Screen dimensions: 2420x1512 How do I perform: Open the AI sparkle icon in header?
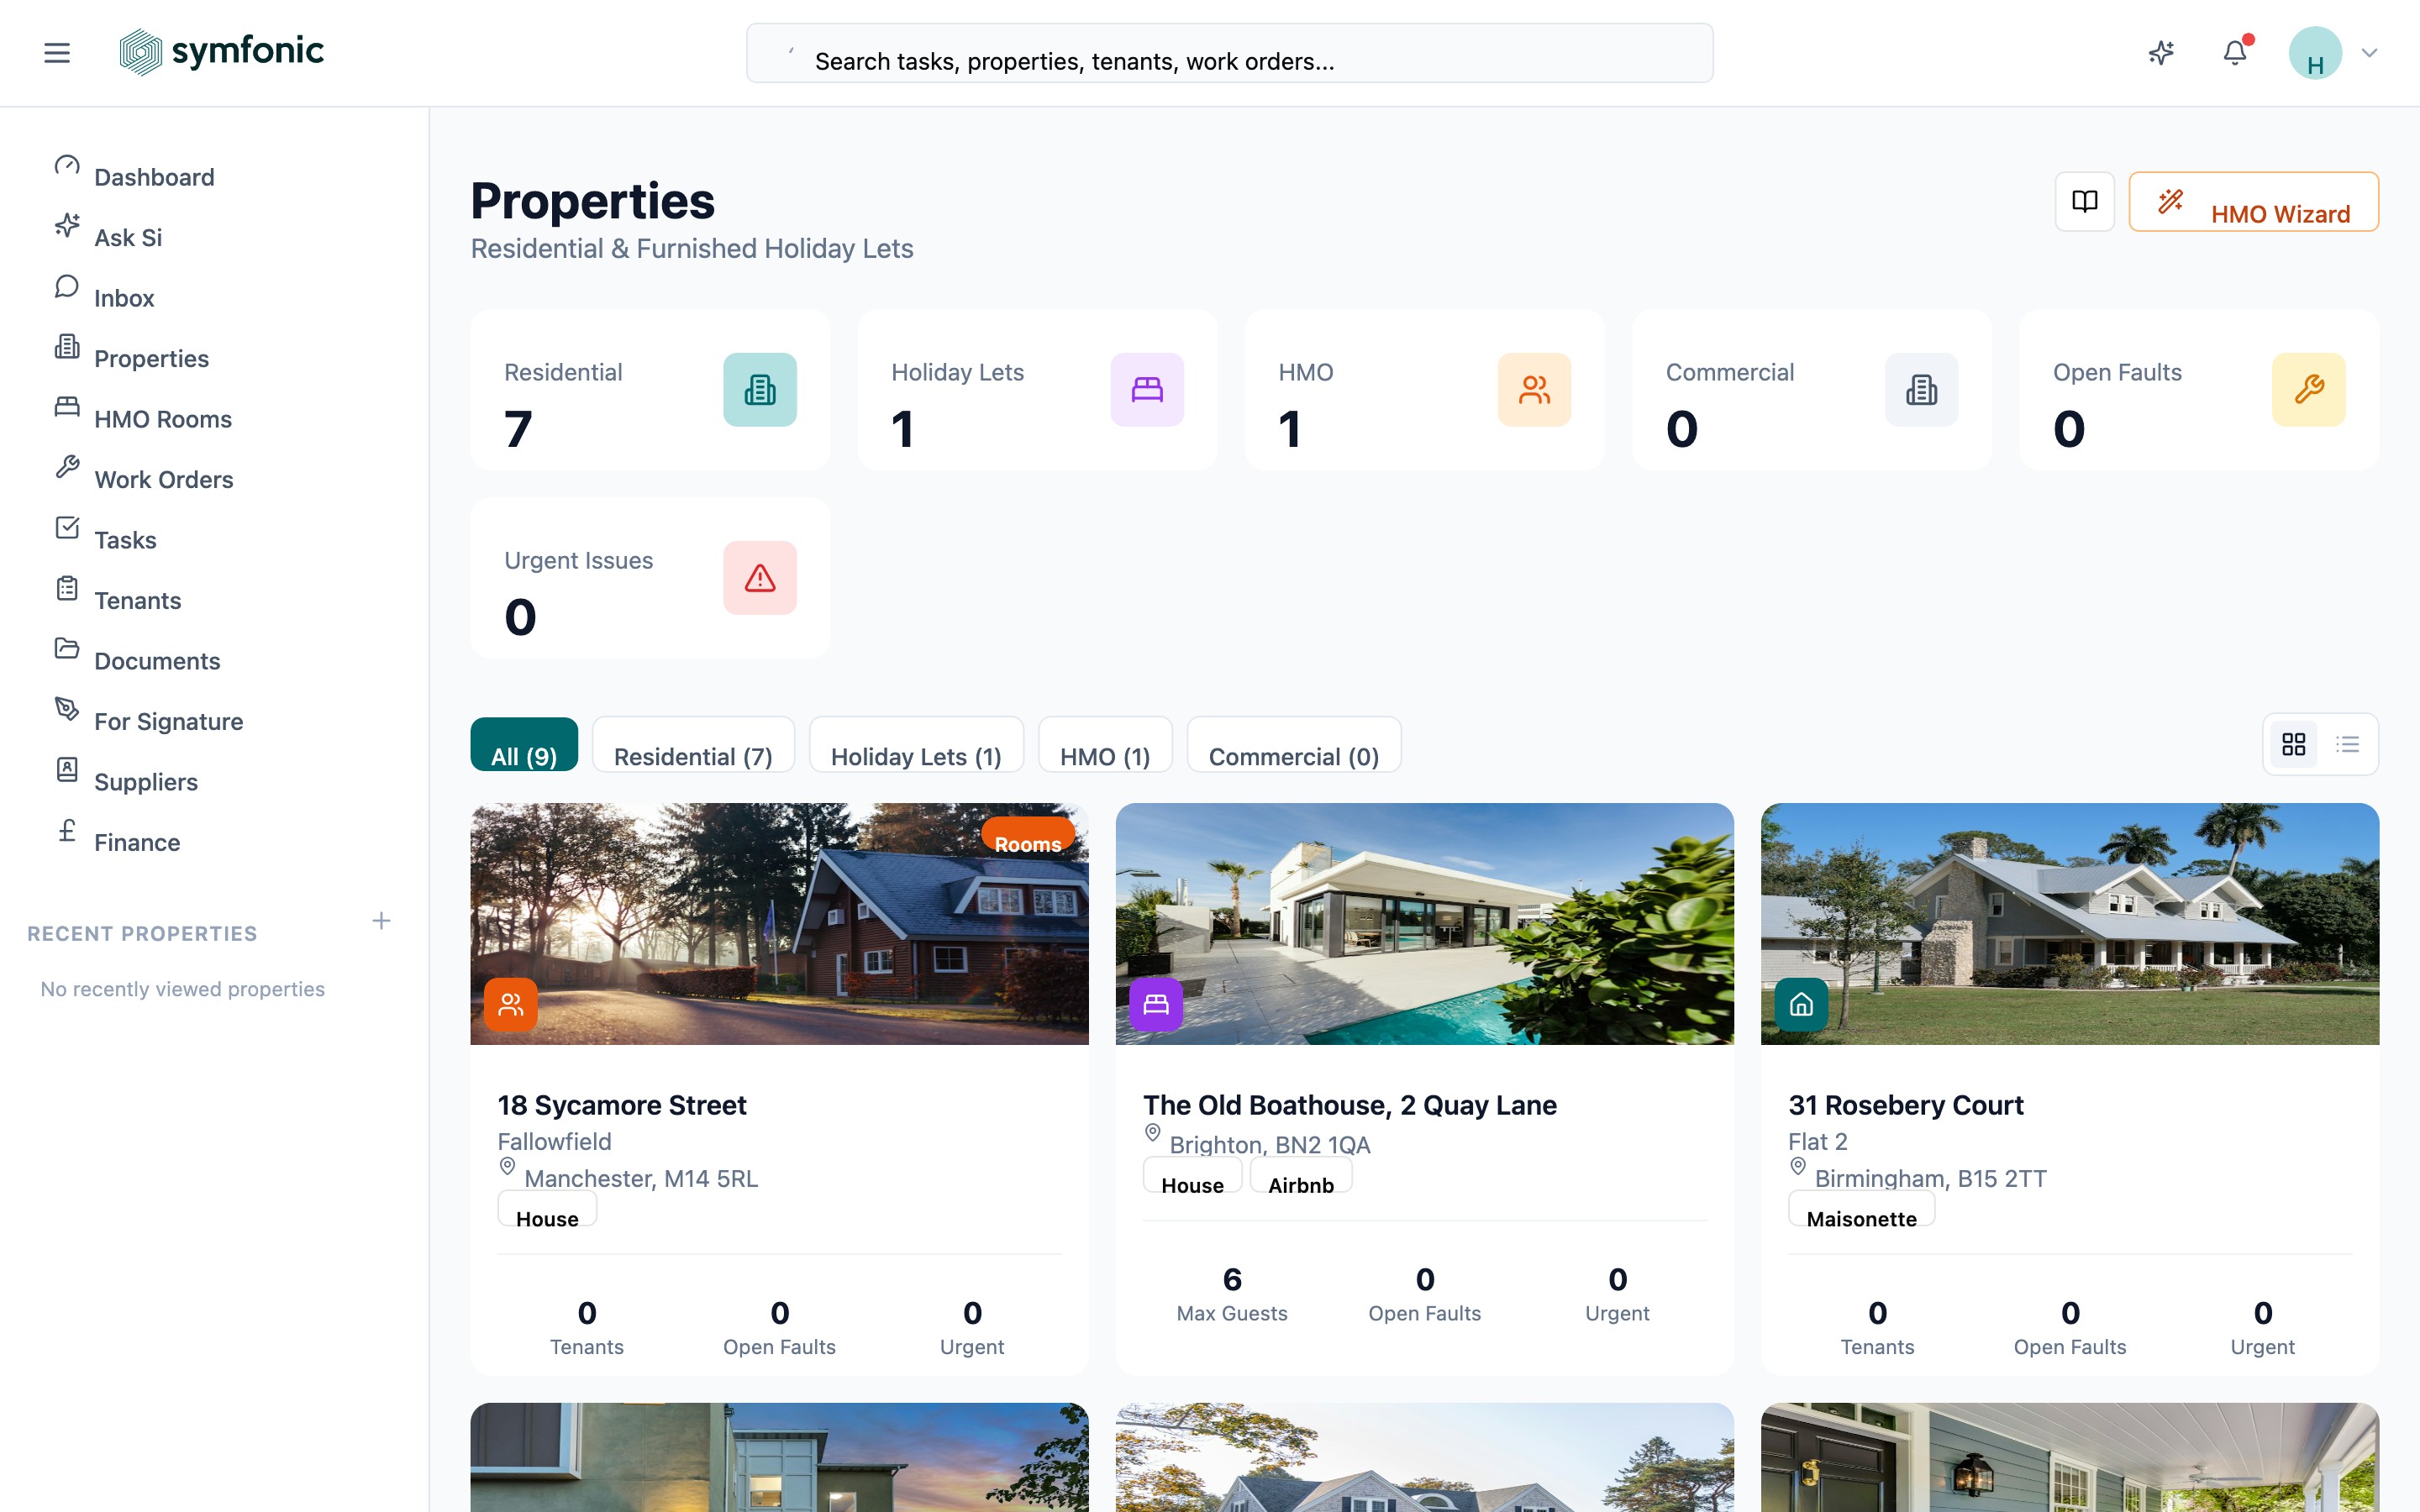(x=2161, y=53)
